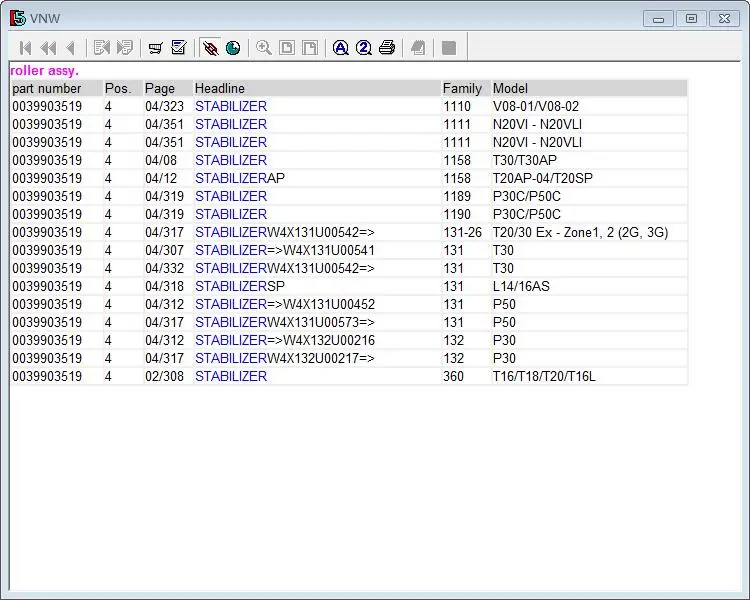Sort by the Headline column header
Screen dimensions: 750x600
220,89
